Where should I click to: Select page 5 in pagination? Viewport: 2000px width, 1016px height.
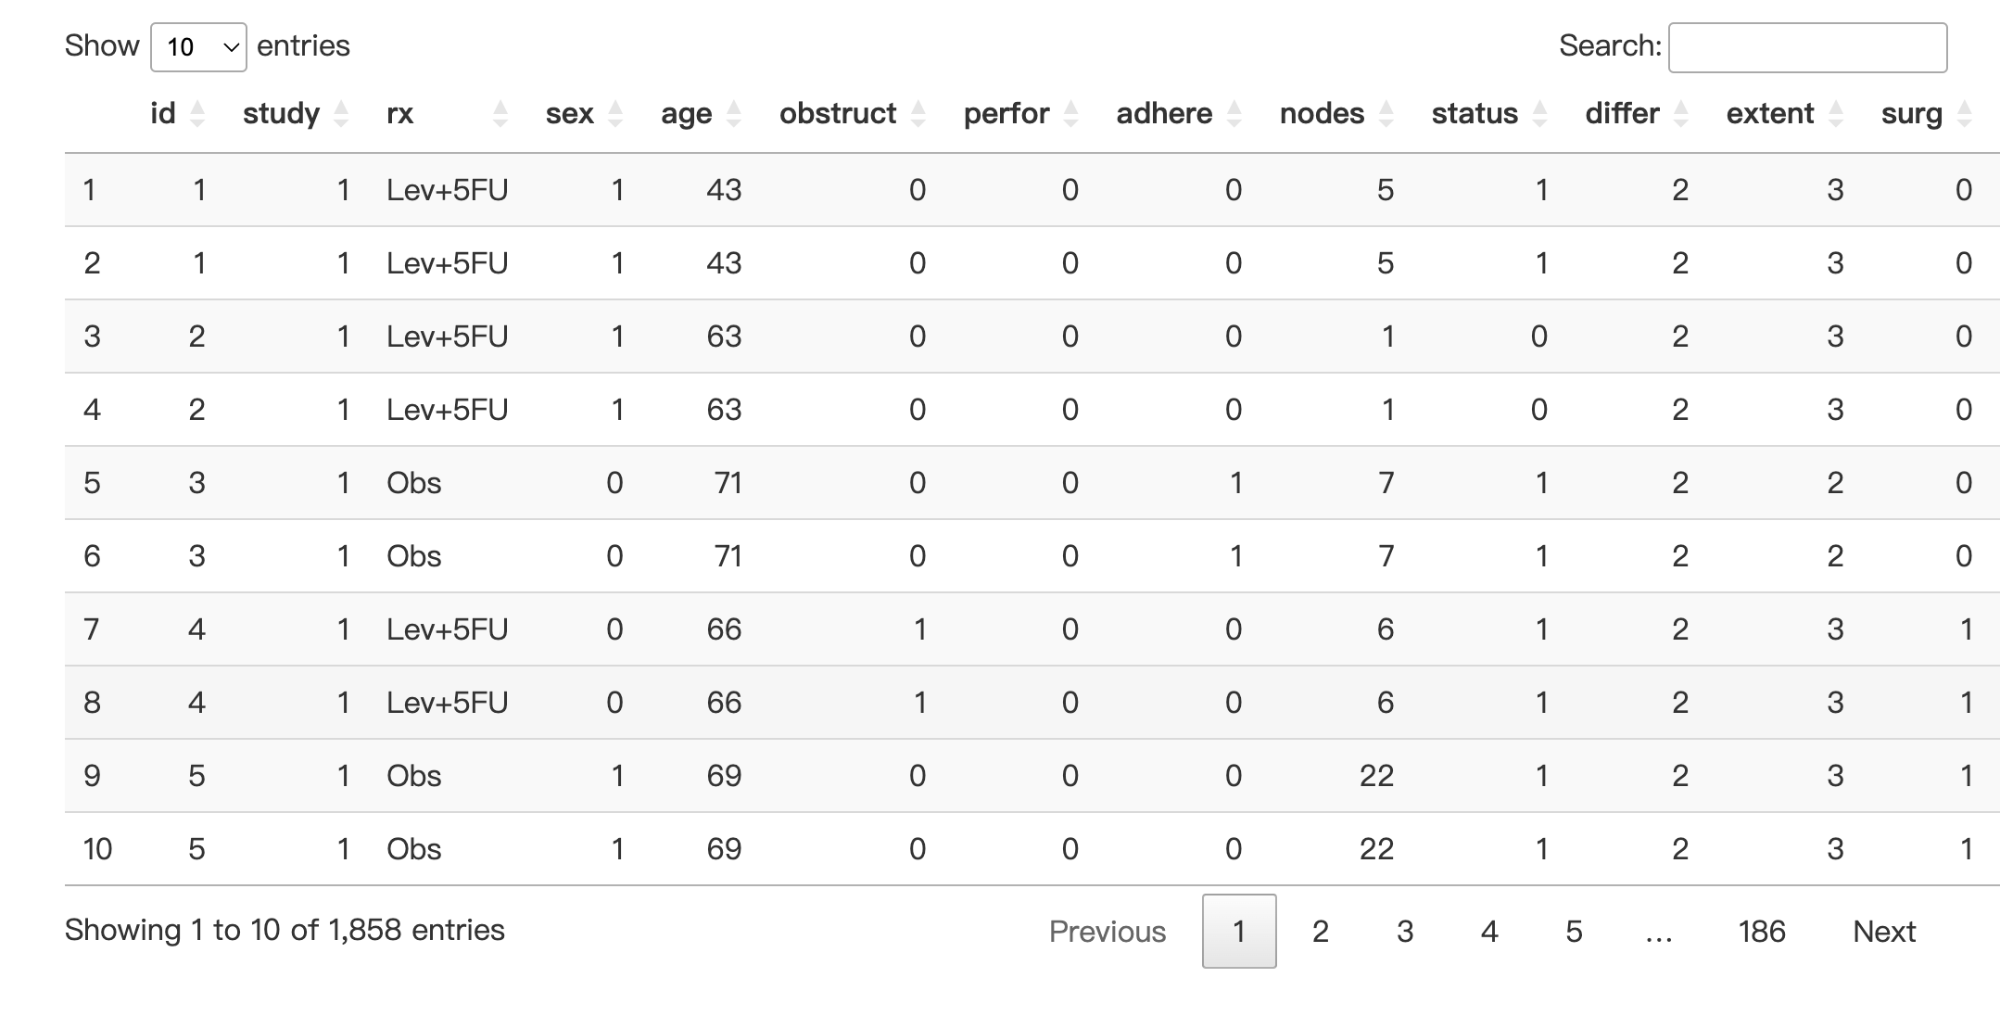pyautogui.click(x=1574, y=931)
